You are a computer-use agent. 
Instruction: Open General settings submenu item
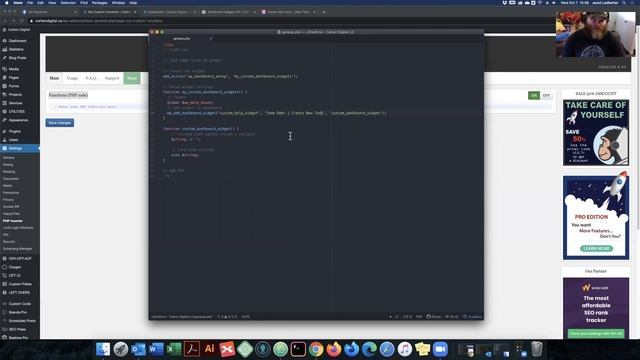pyautogui.click(x=9, y=158)
